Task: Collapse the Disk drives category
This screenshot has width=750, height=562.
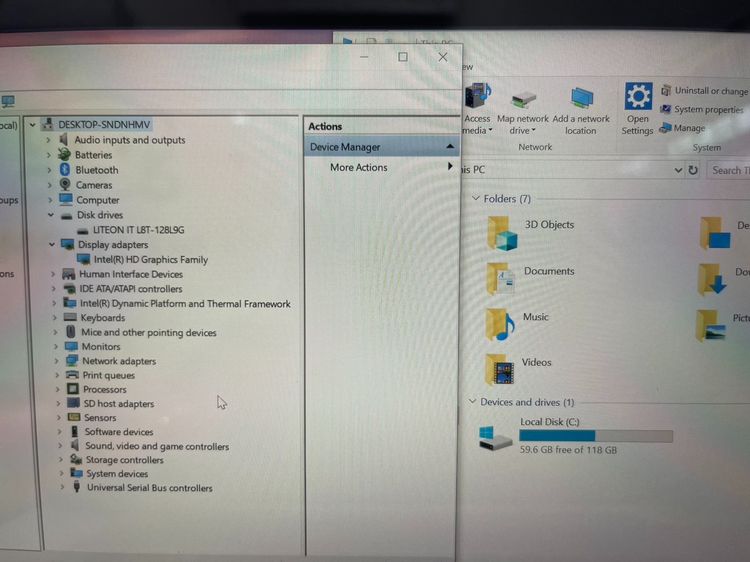Action: tap(51, 215)
